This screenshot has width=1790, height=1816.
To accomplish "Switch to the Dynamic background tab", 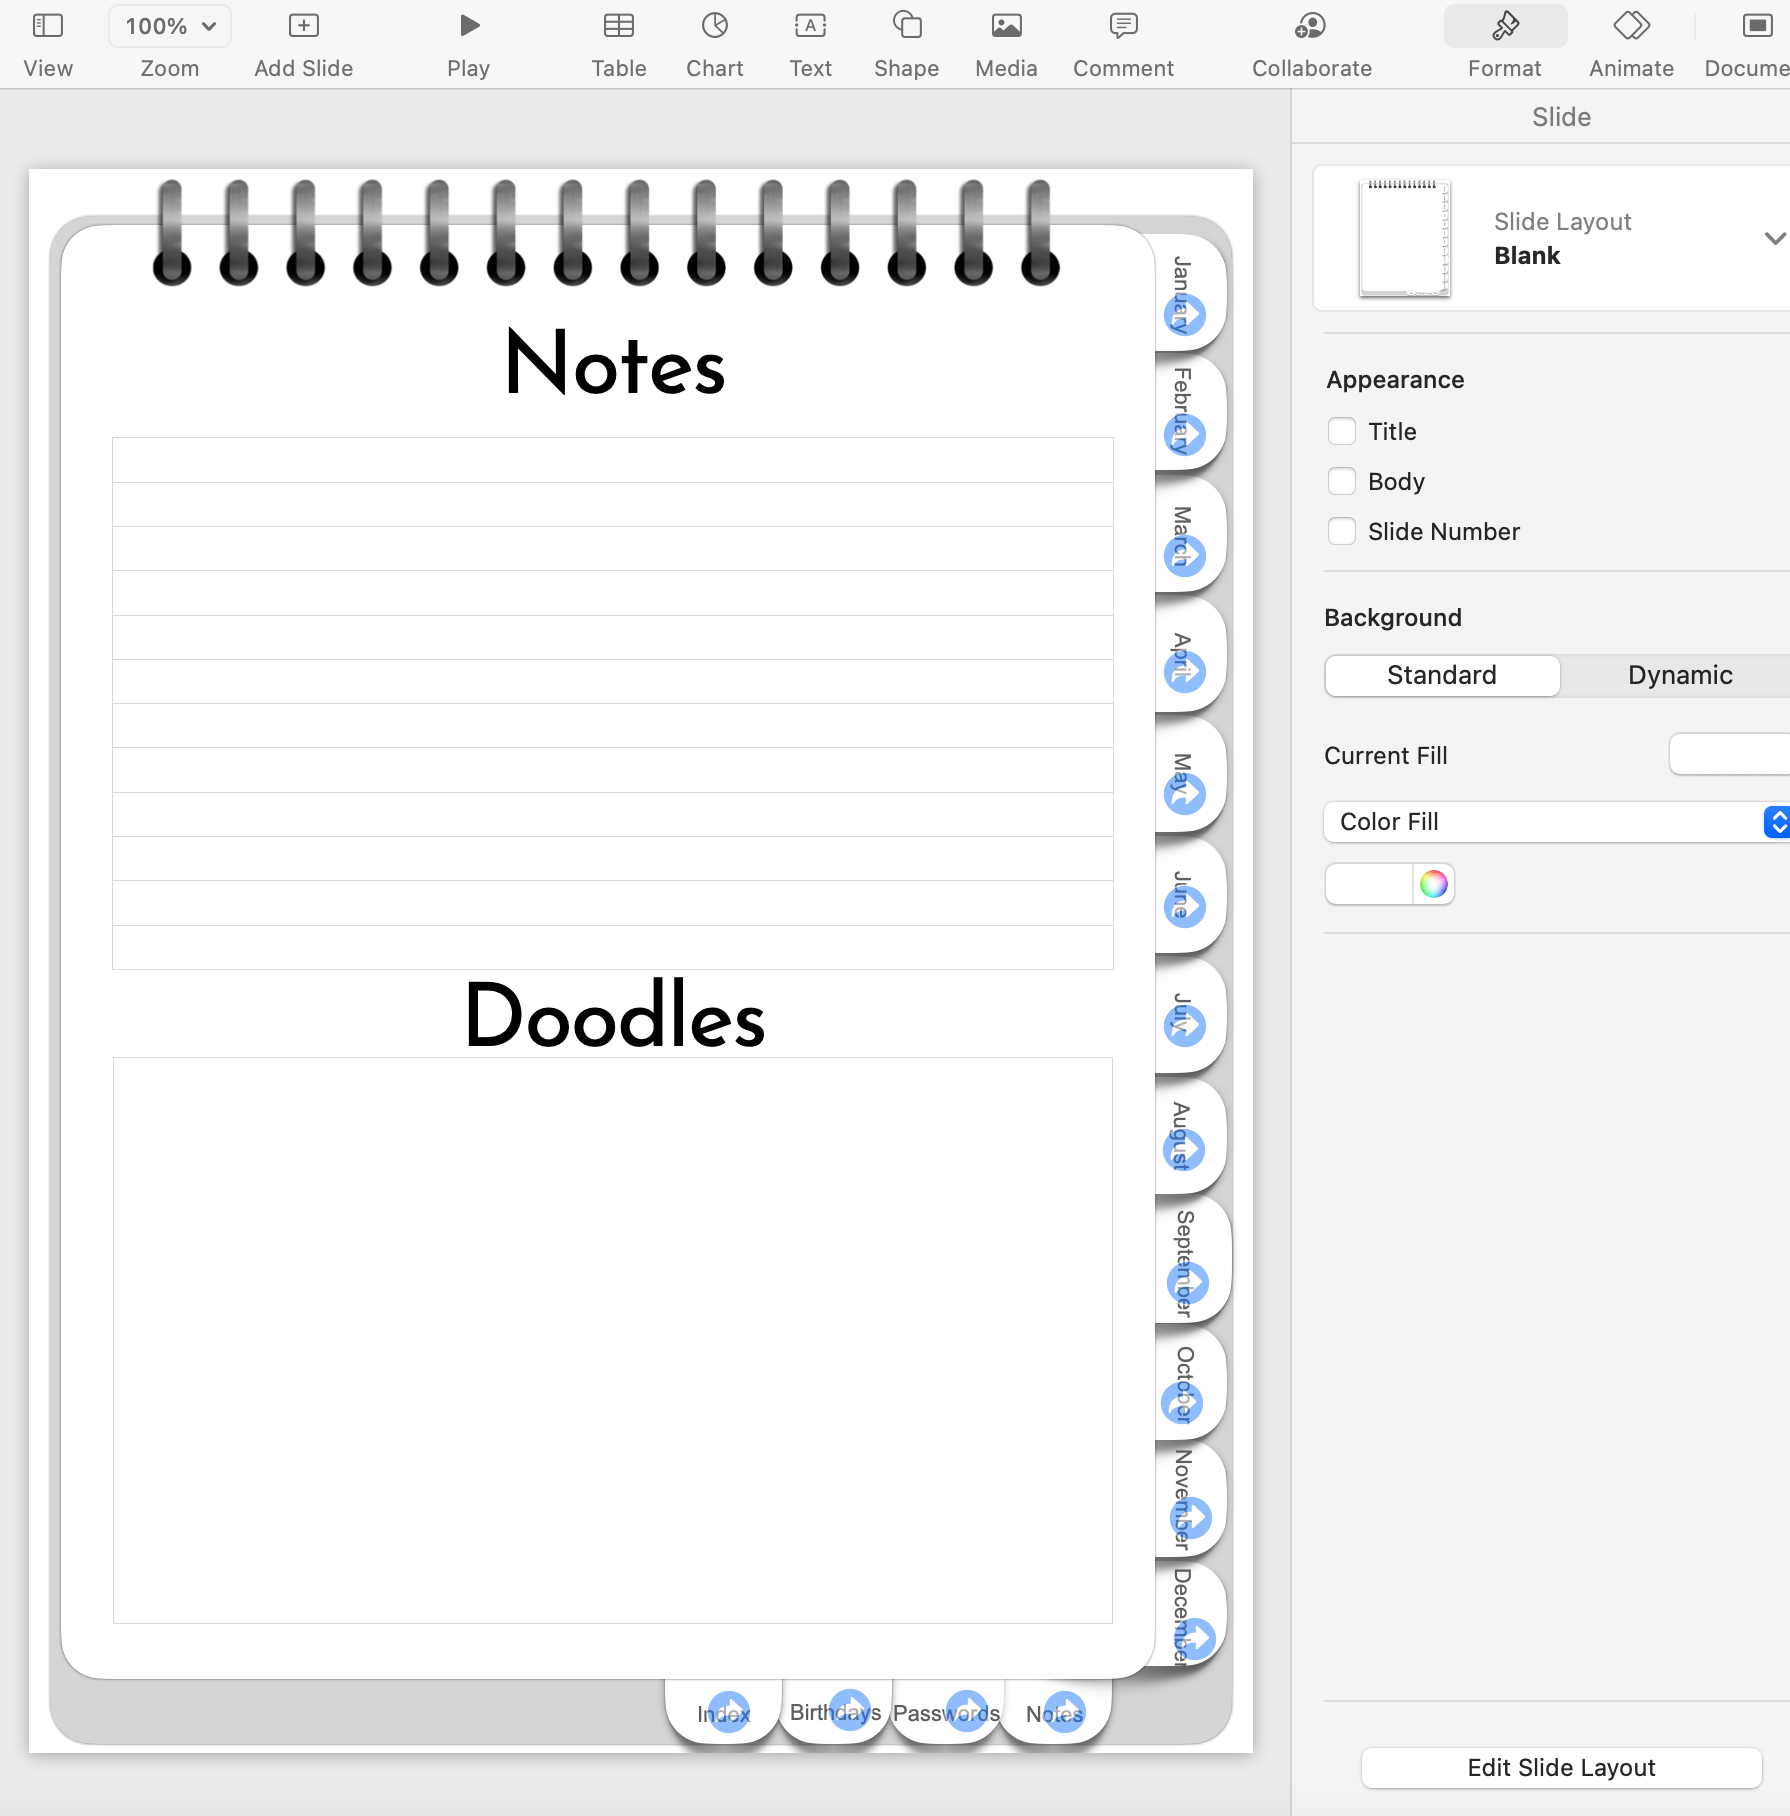I will point(1679,675).
